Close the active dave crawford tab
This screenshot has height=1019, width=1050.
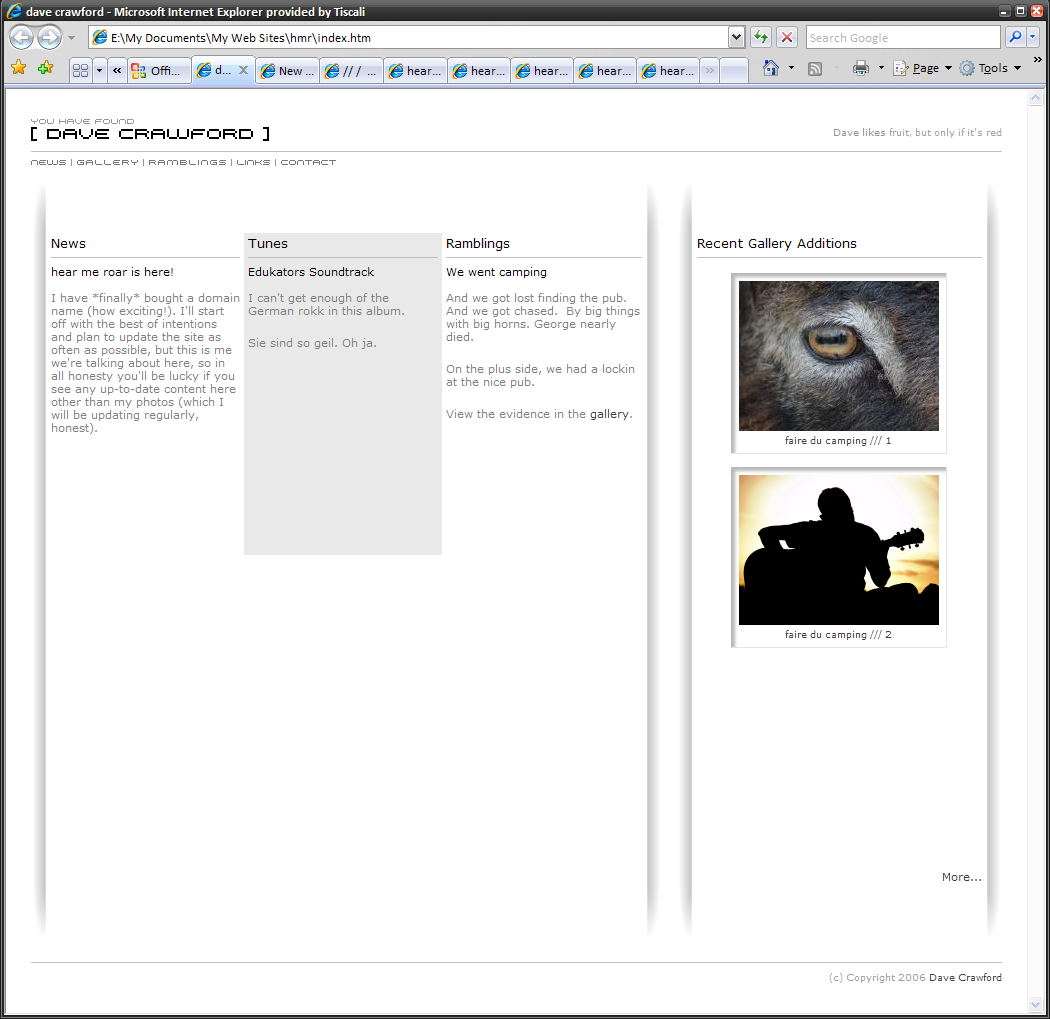[244, 70]
